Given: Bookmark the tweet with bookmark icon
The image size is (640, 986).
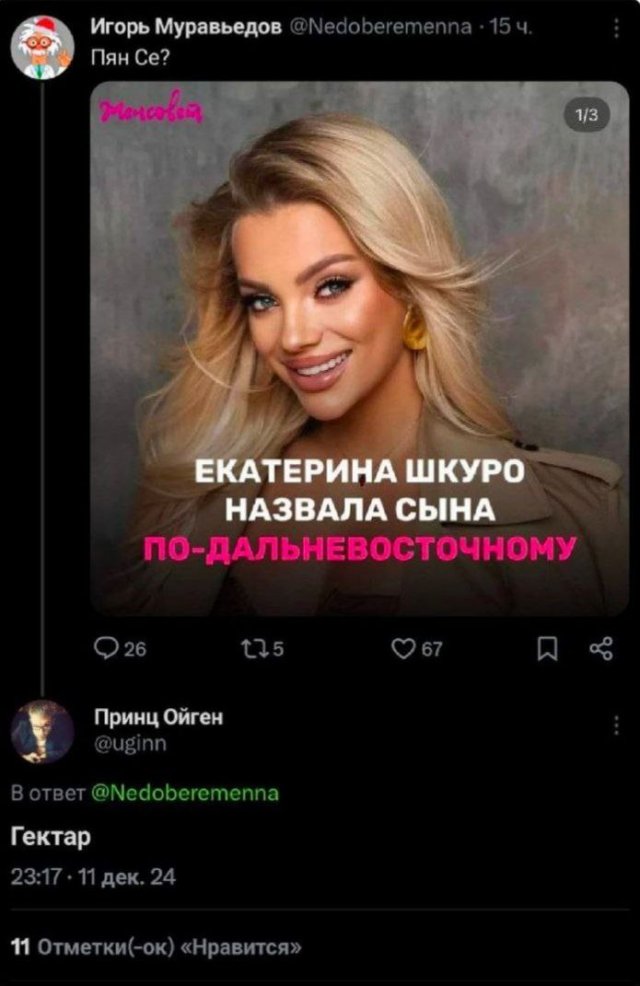Looking at the screenshot, I should (548, 648).
